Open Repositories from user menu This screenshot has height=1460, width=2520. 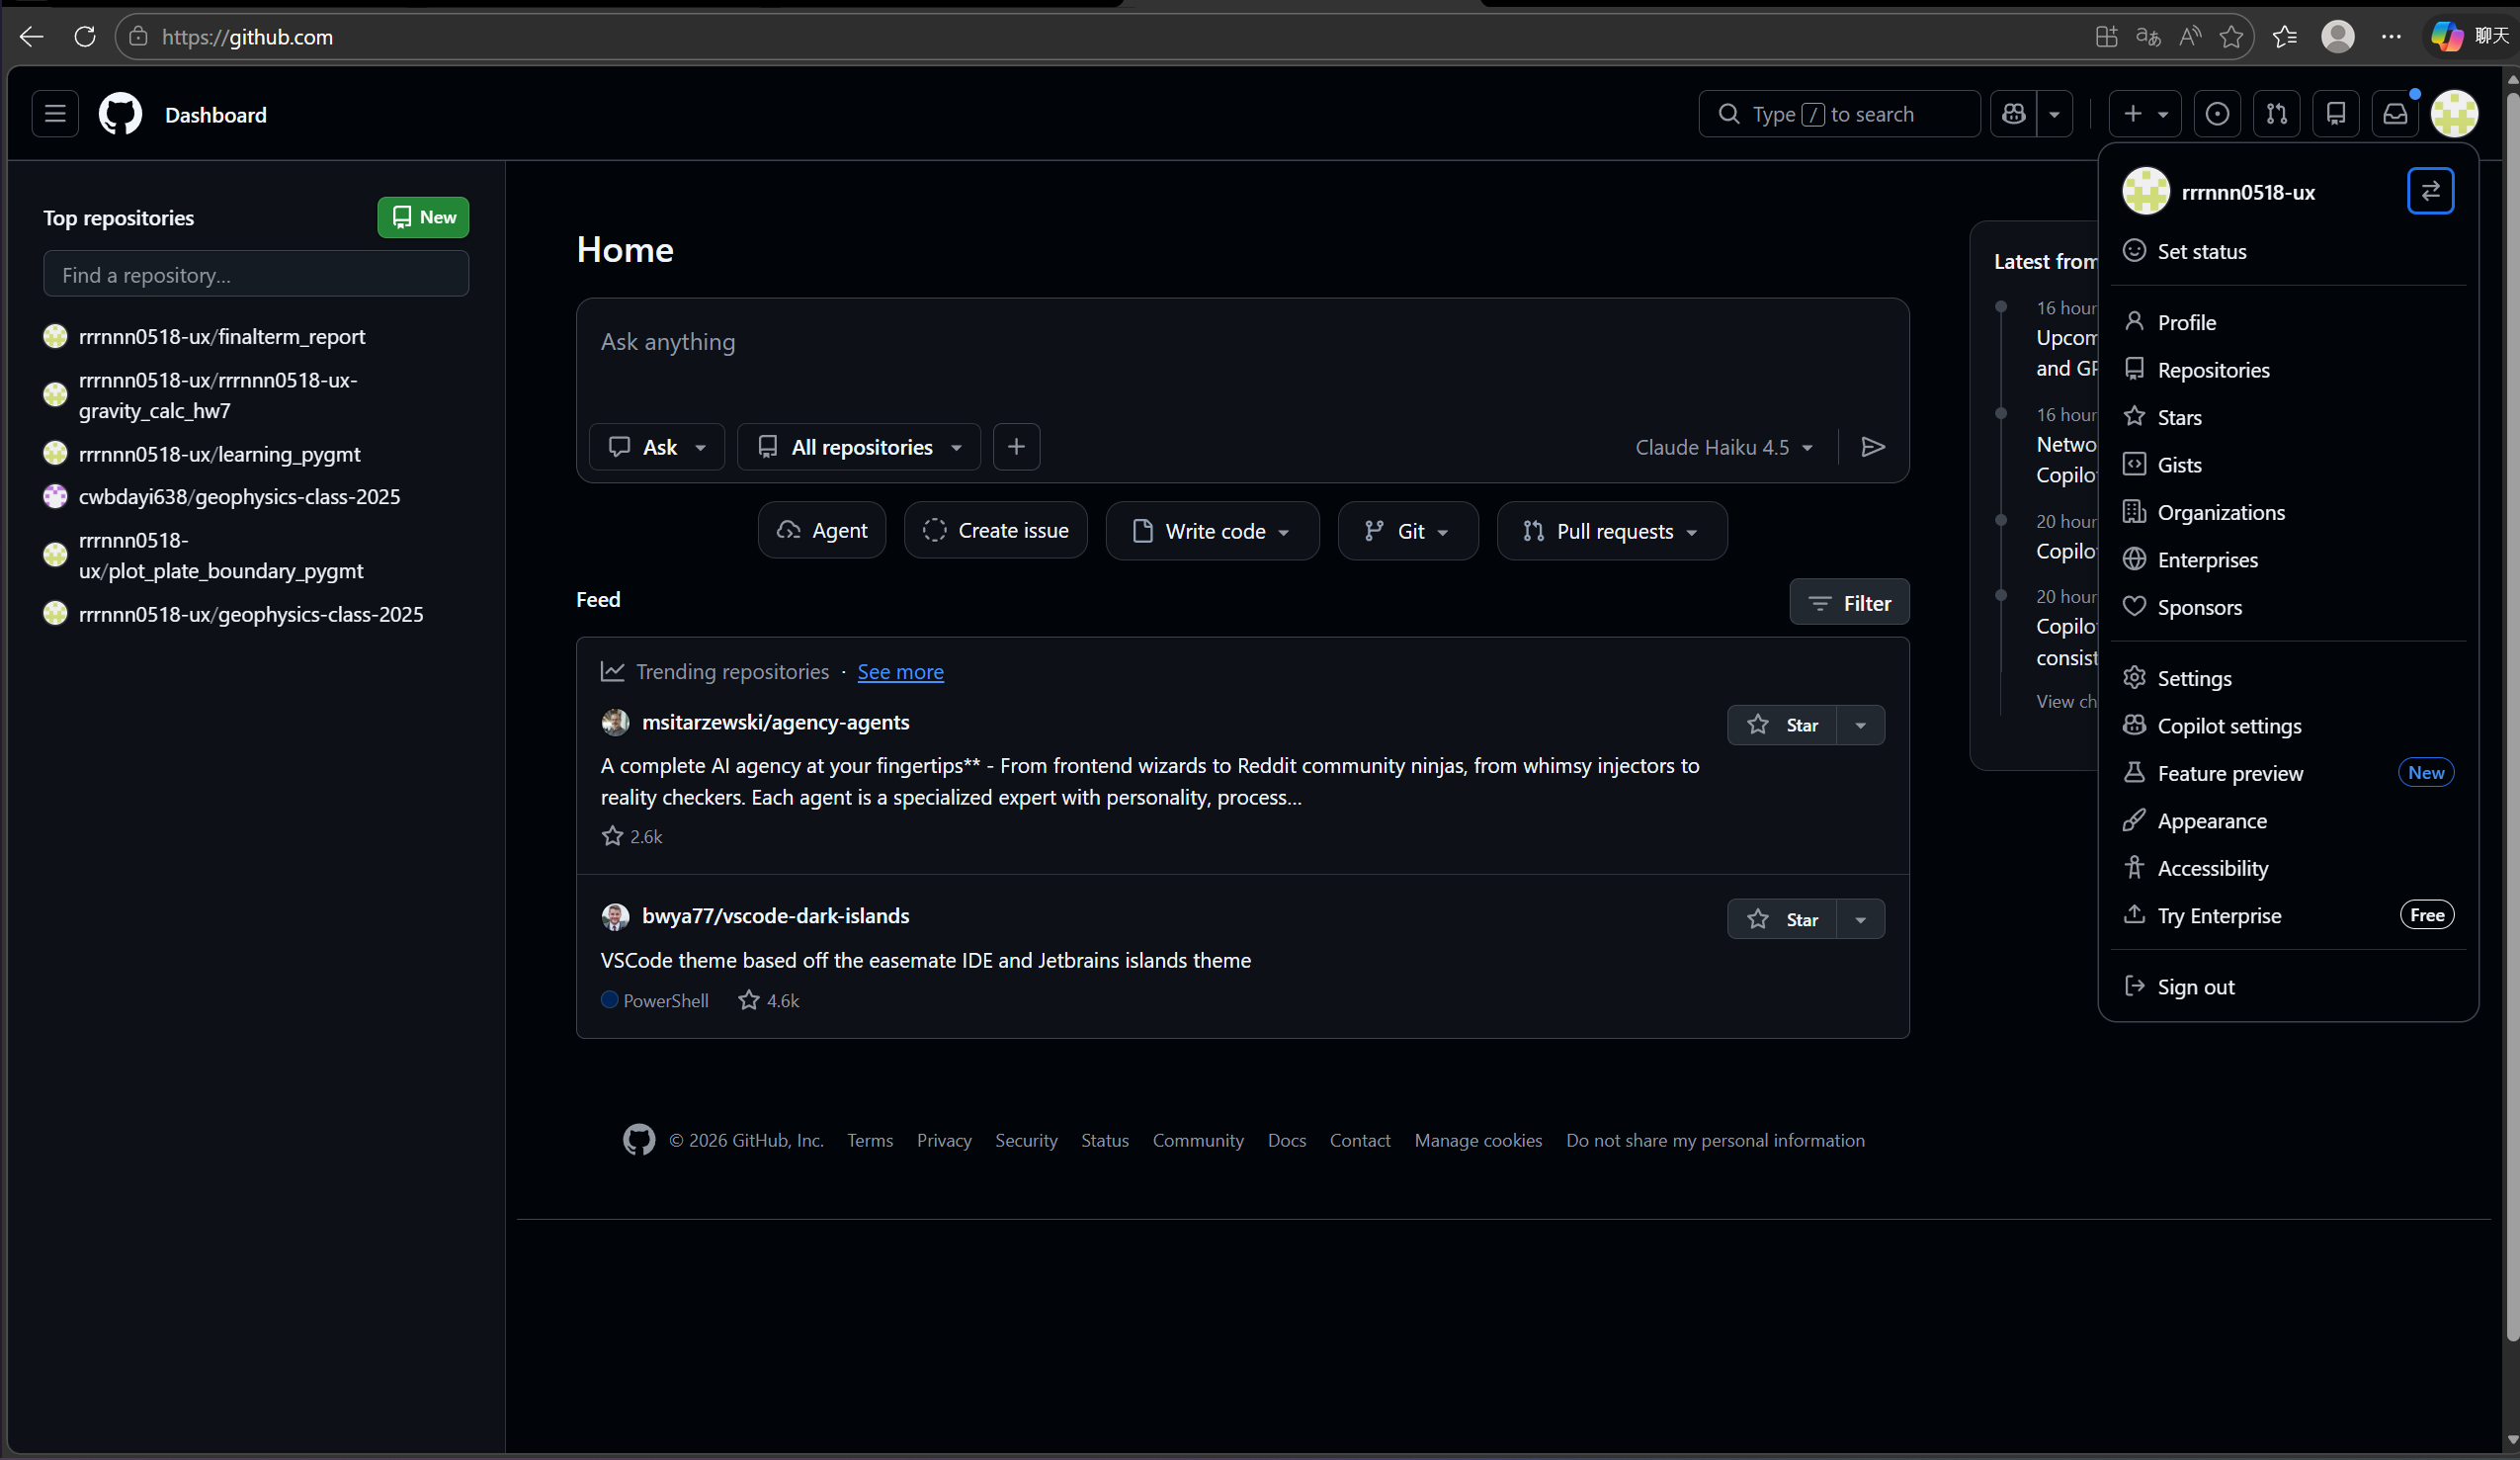coord(2288,370)
